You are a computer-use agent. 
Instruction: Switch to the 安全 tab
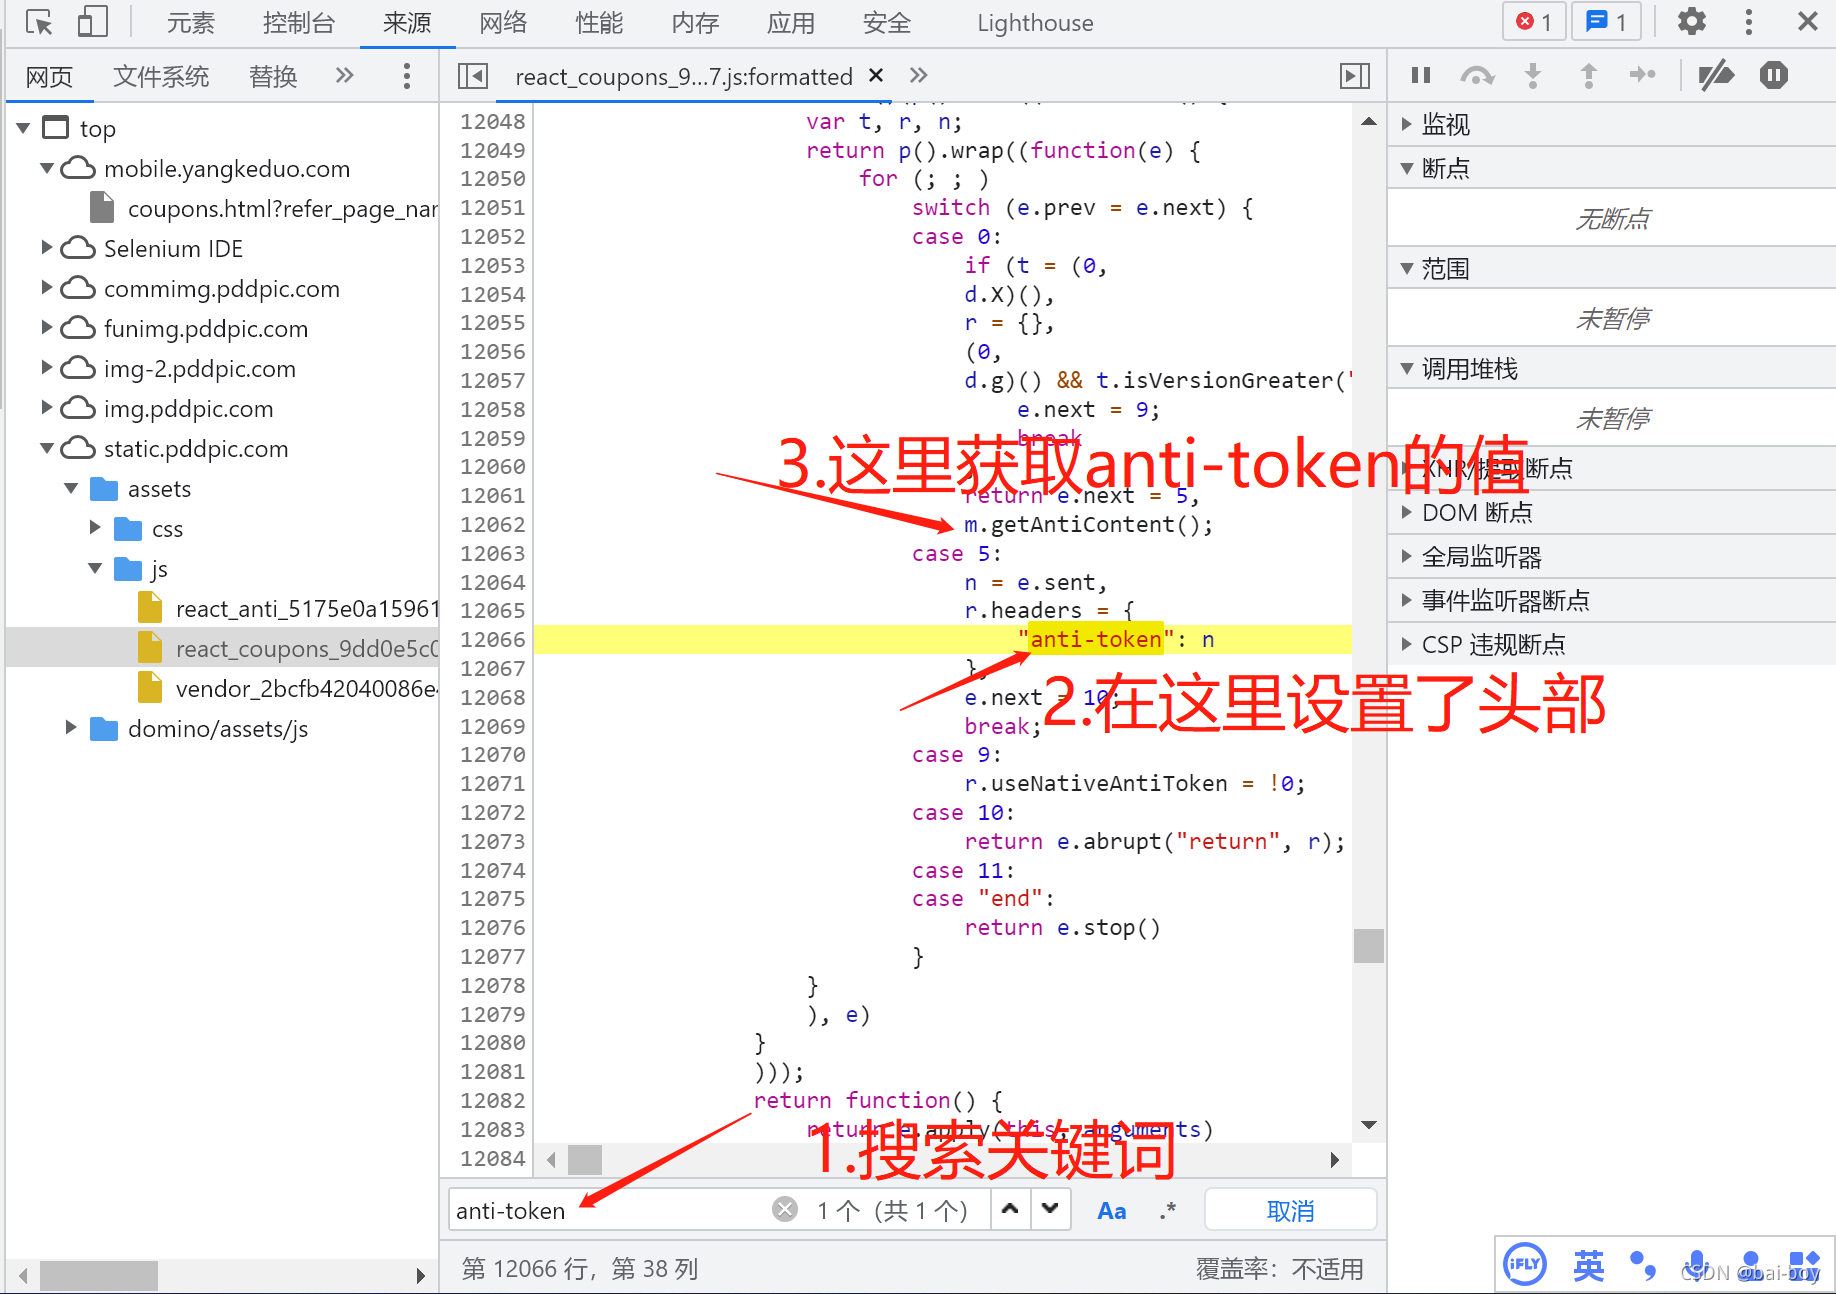point(887,23)
